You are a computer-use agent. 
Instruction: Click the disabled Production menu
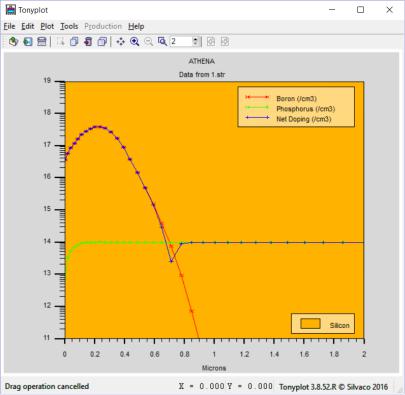[103, 26]
